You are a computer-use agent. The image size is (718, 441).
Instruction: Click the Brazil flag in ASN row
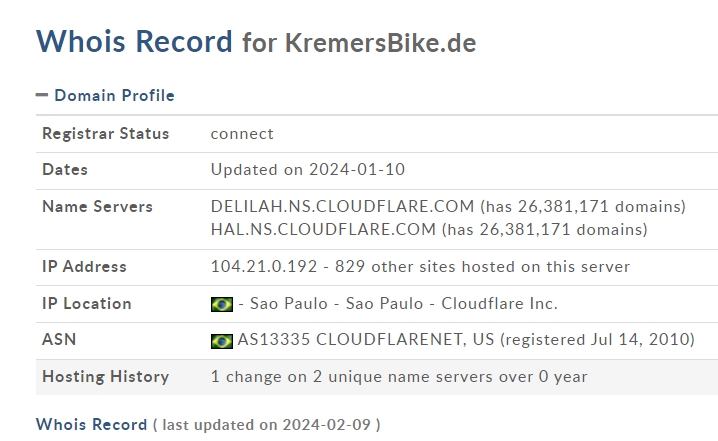(222, 341)
